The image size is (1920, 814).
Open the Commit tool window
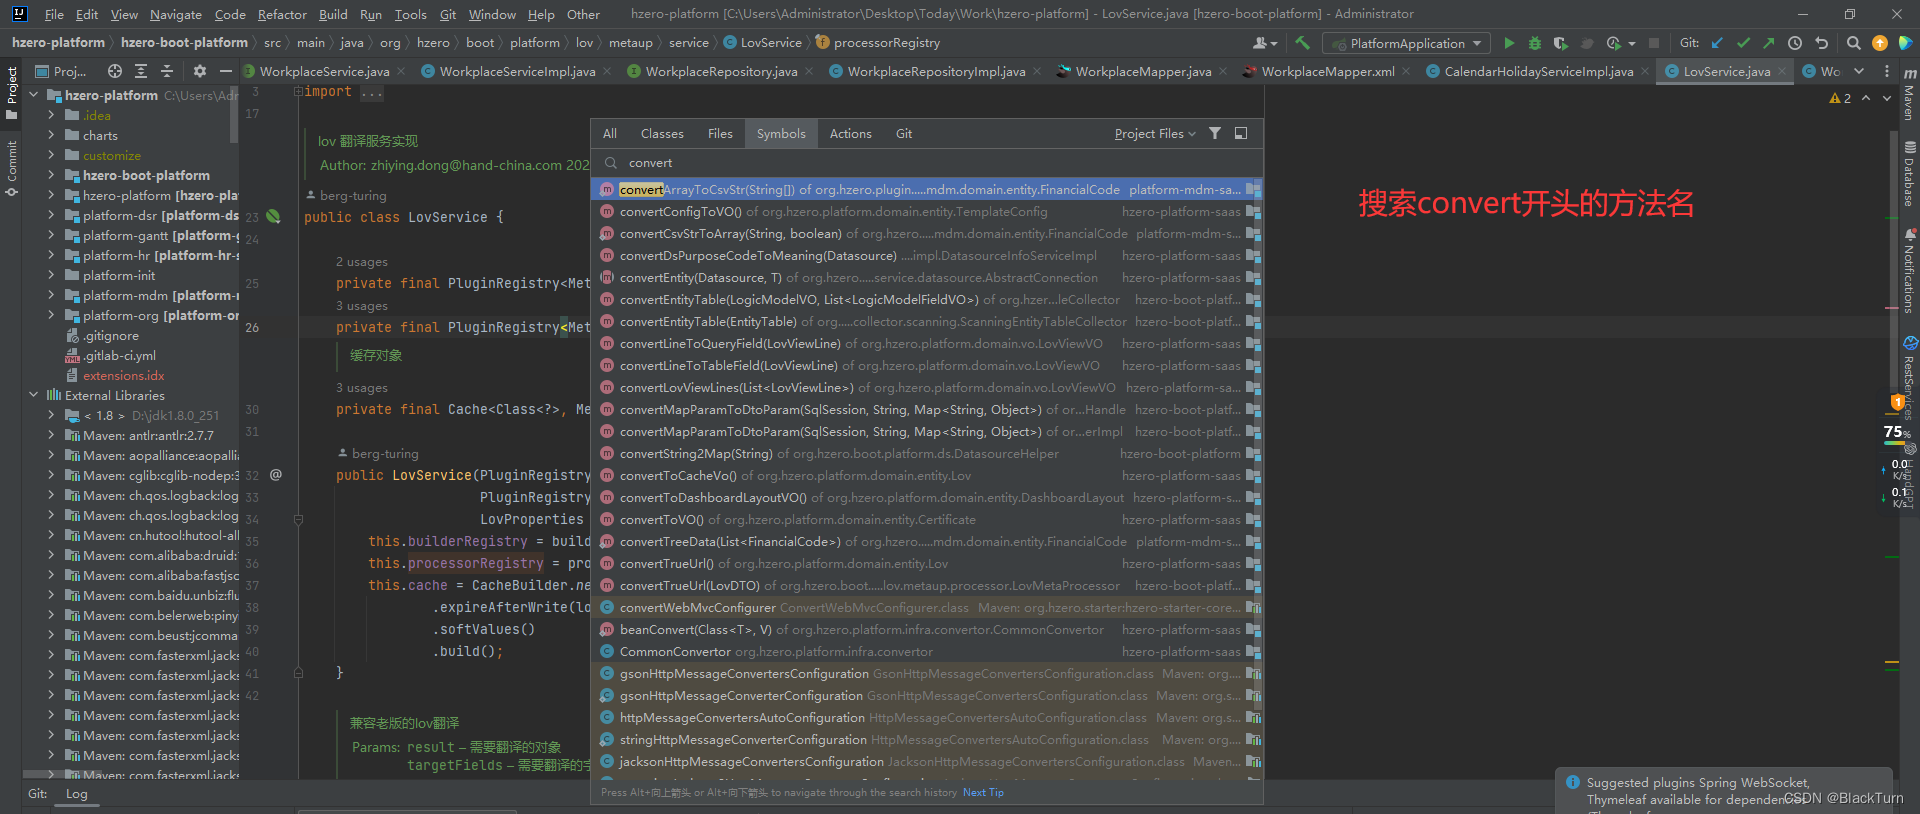pos(12,168)
